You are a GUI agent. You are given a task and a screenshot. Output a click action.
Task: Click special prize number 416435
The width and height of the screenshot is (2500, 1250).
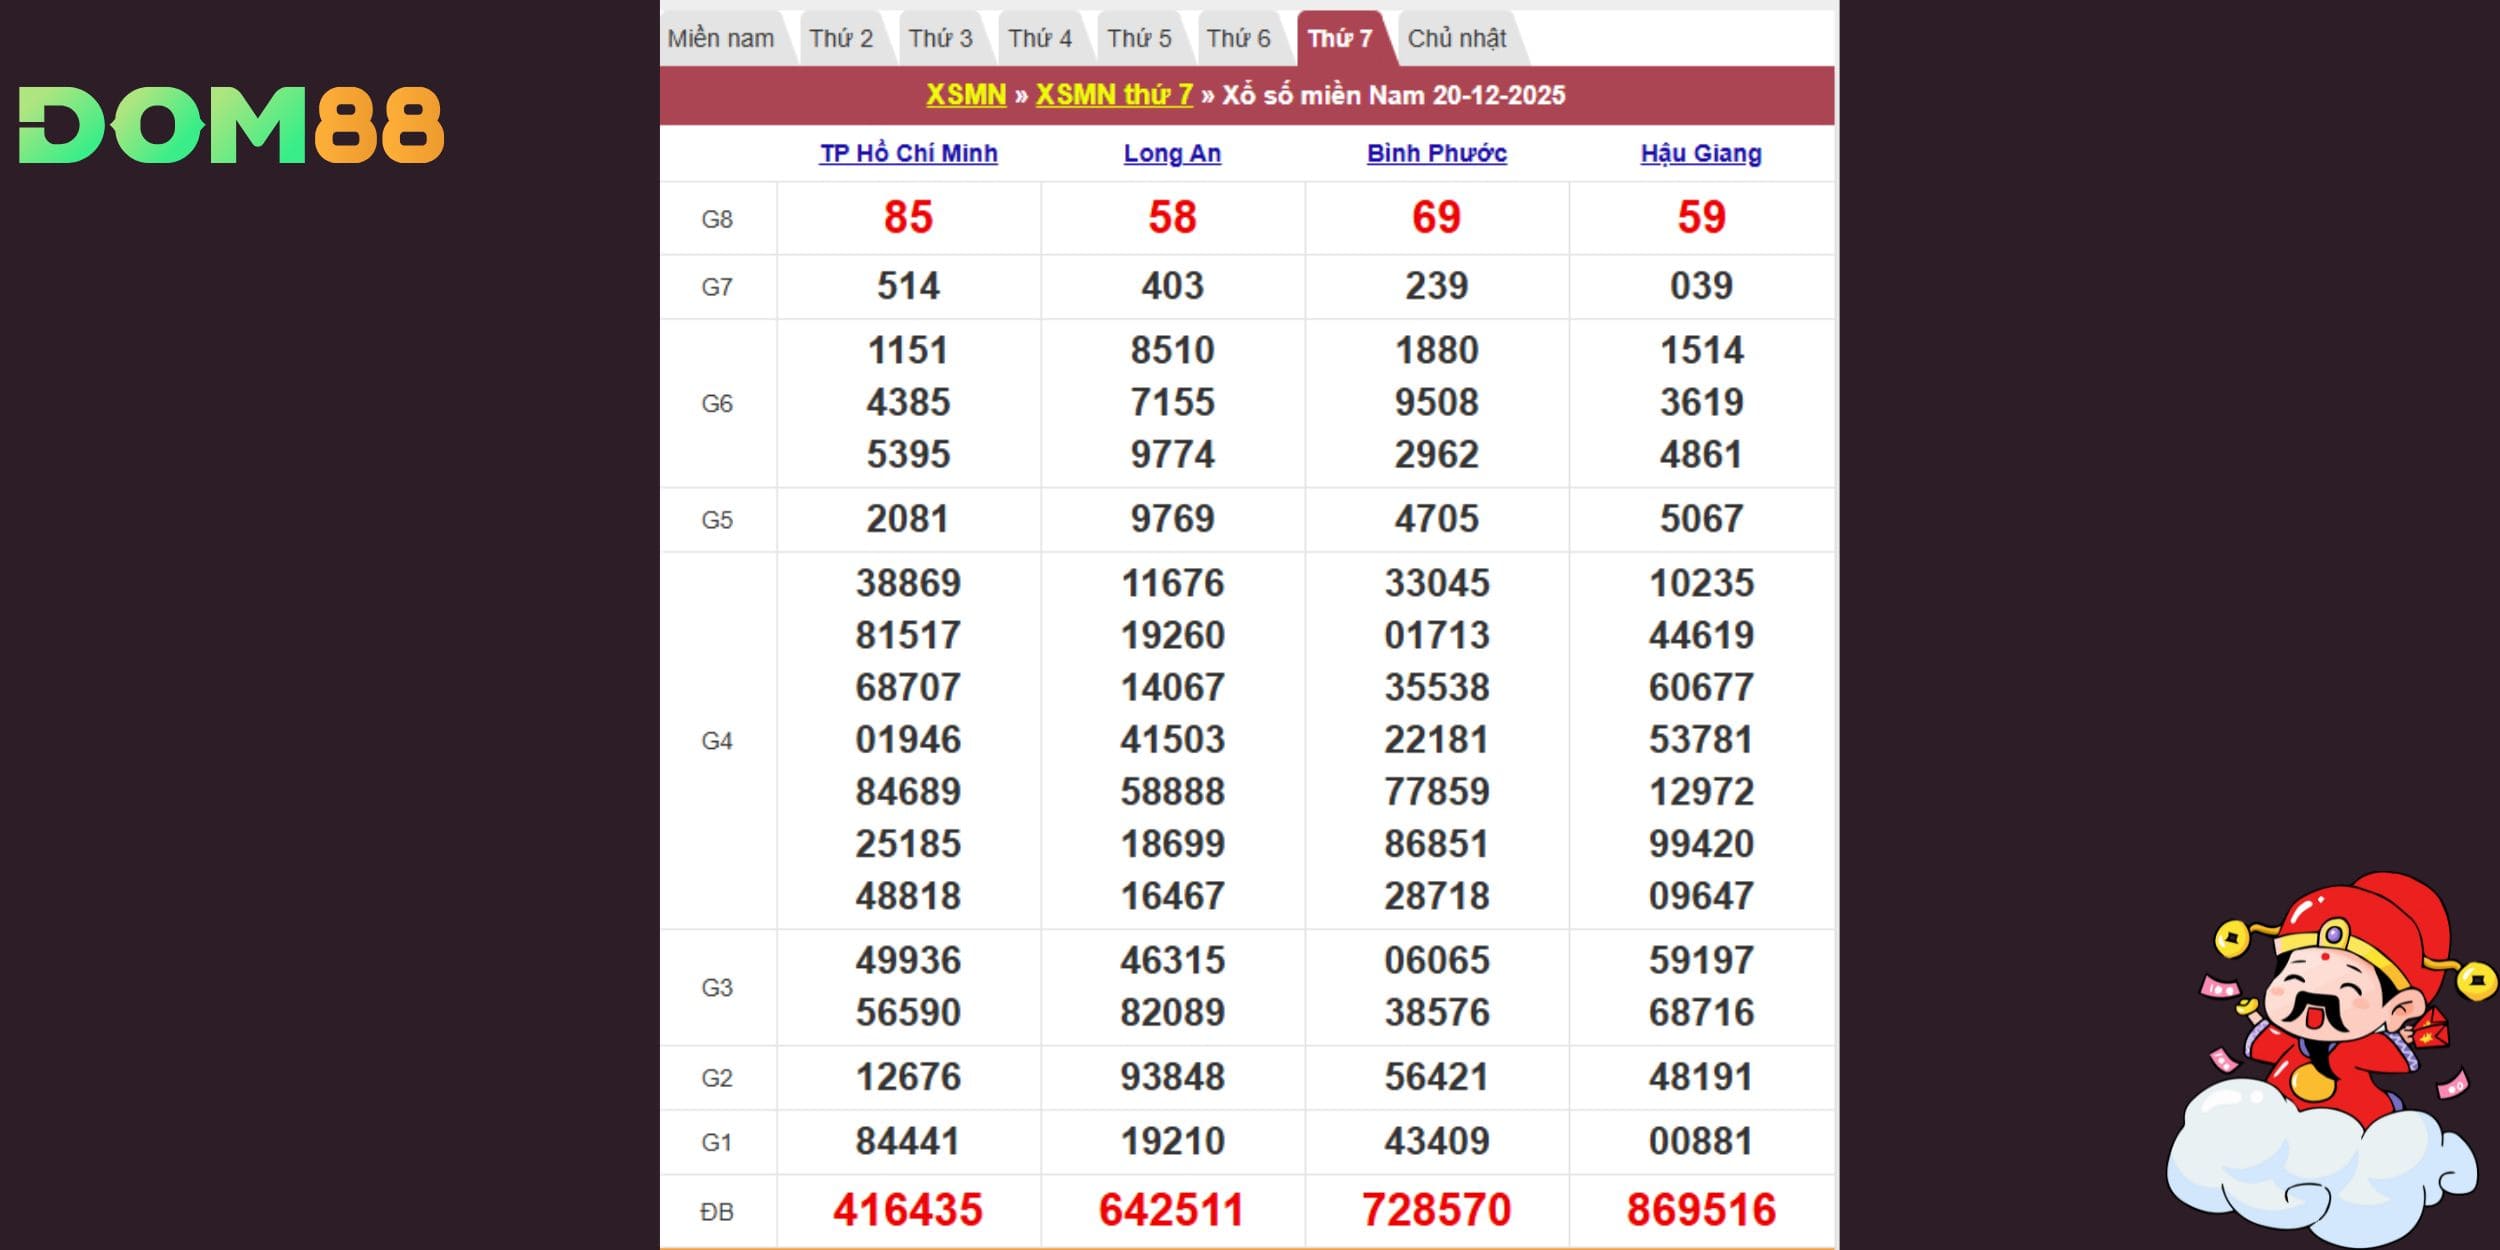tap(908, 1210)
